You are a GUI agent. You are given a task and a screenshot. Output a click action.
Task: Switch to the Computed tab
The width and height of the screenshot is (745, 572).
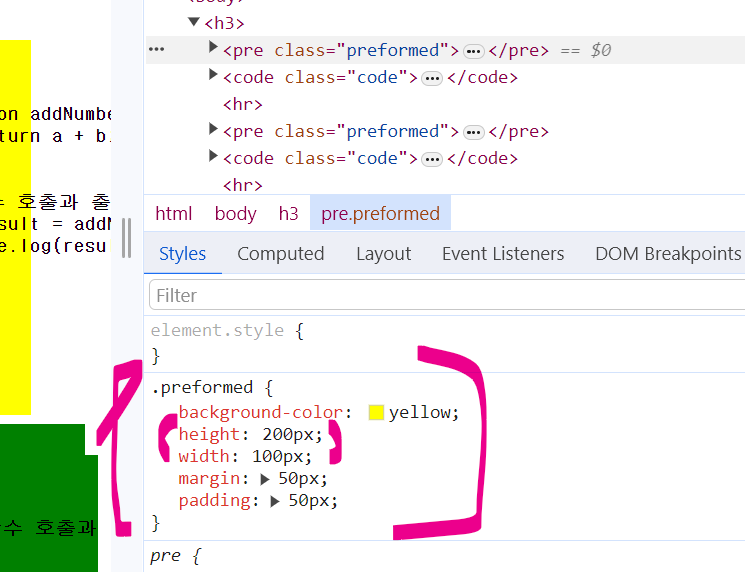[281, 254]
